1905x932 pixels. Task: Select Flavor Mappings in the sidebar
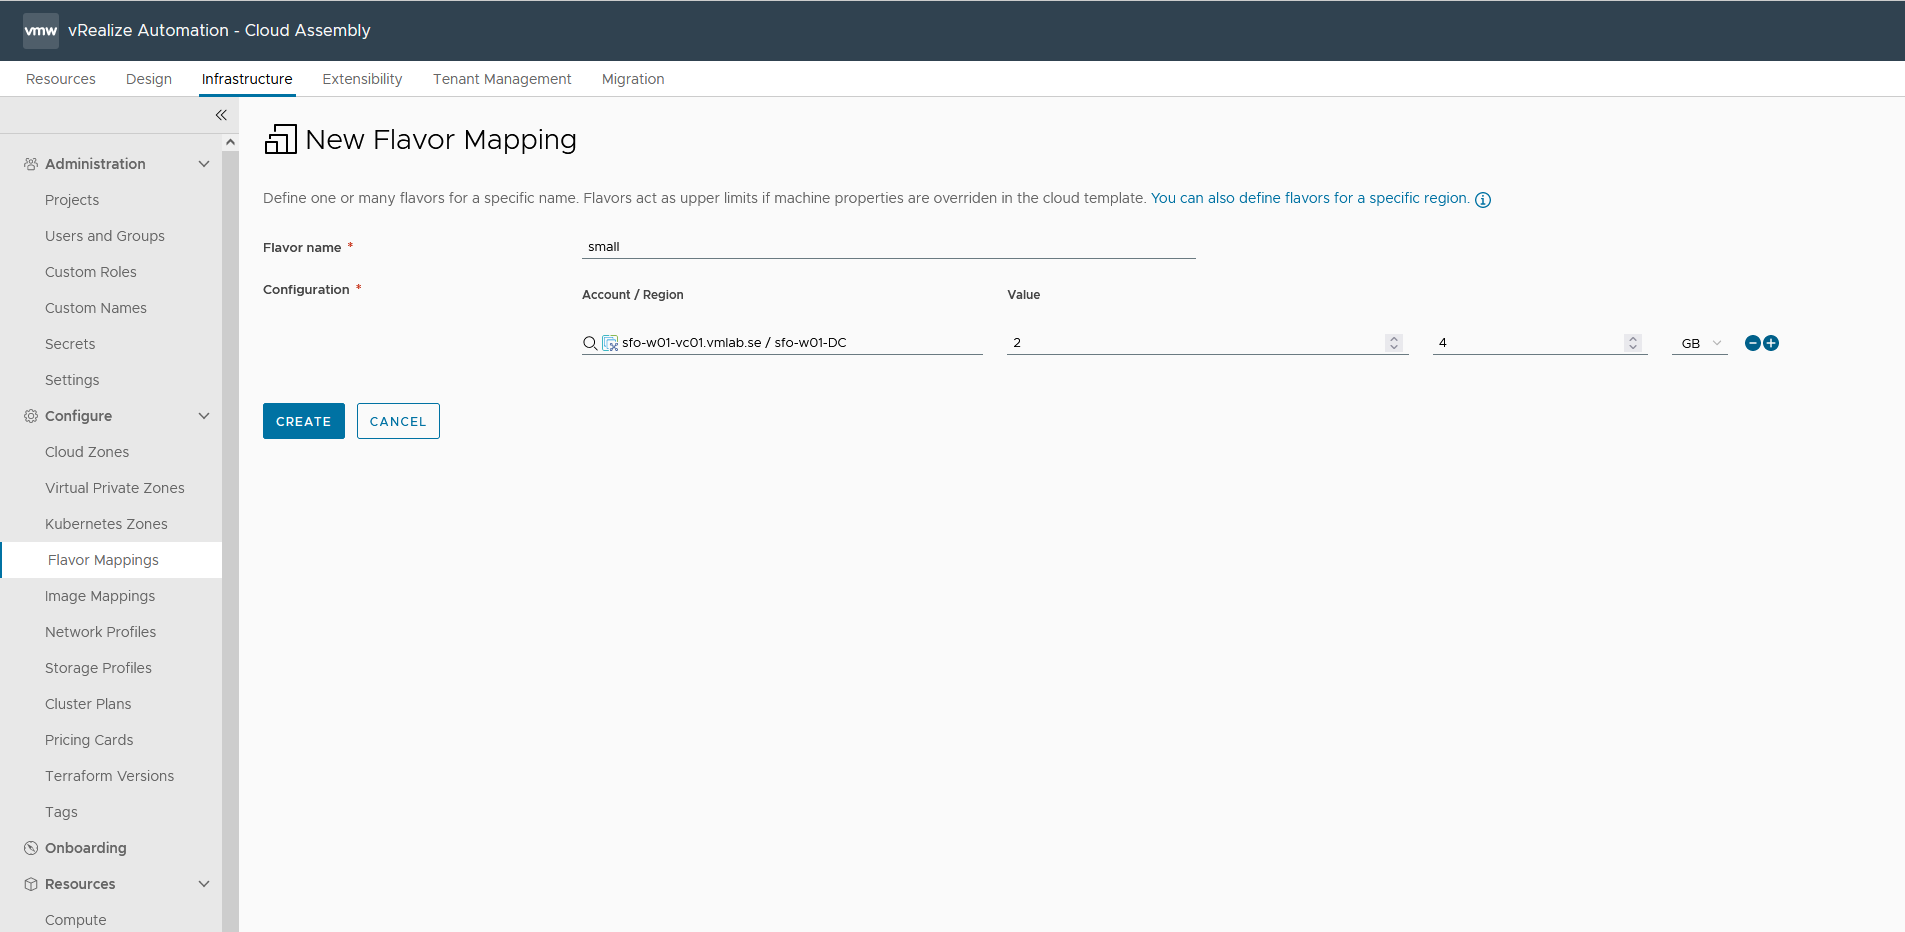click(x=111, y=560)
